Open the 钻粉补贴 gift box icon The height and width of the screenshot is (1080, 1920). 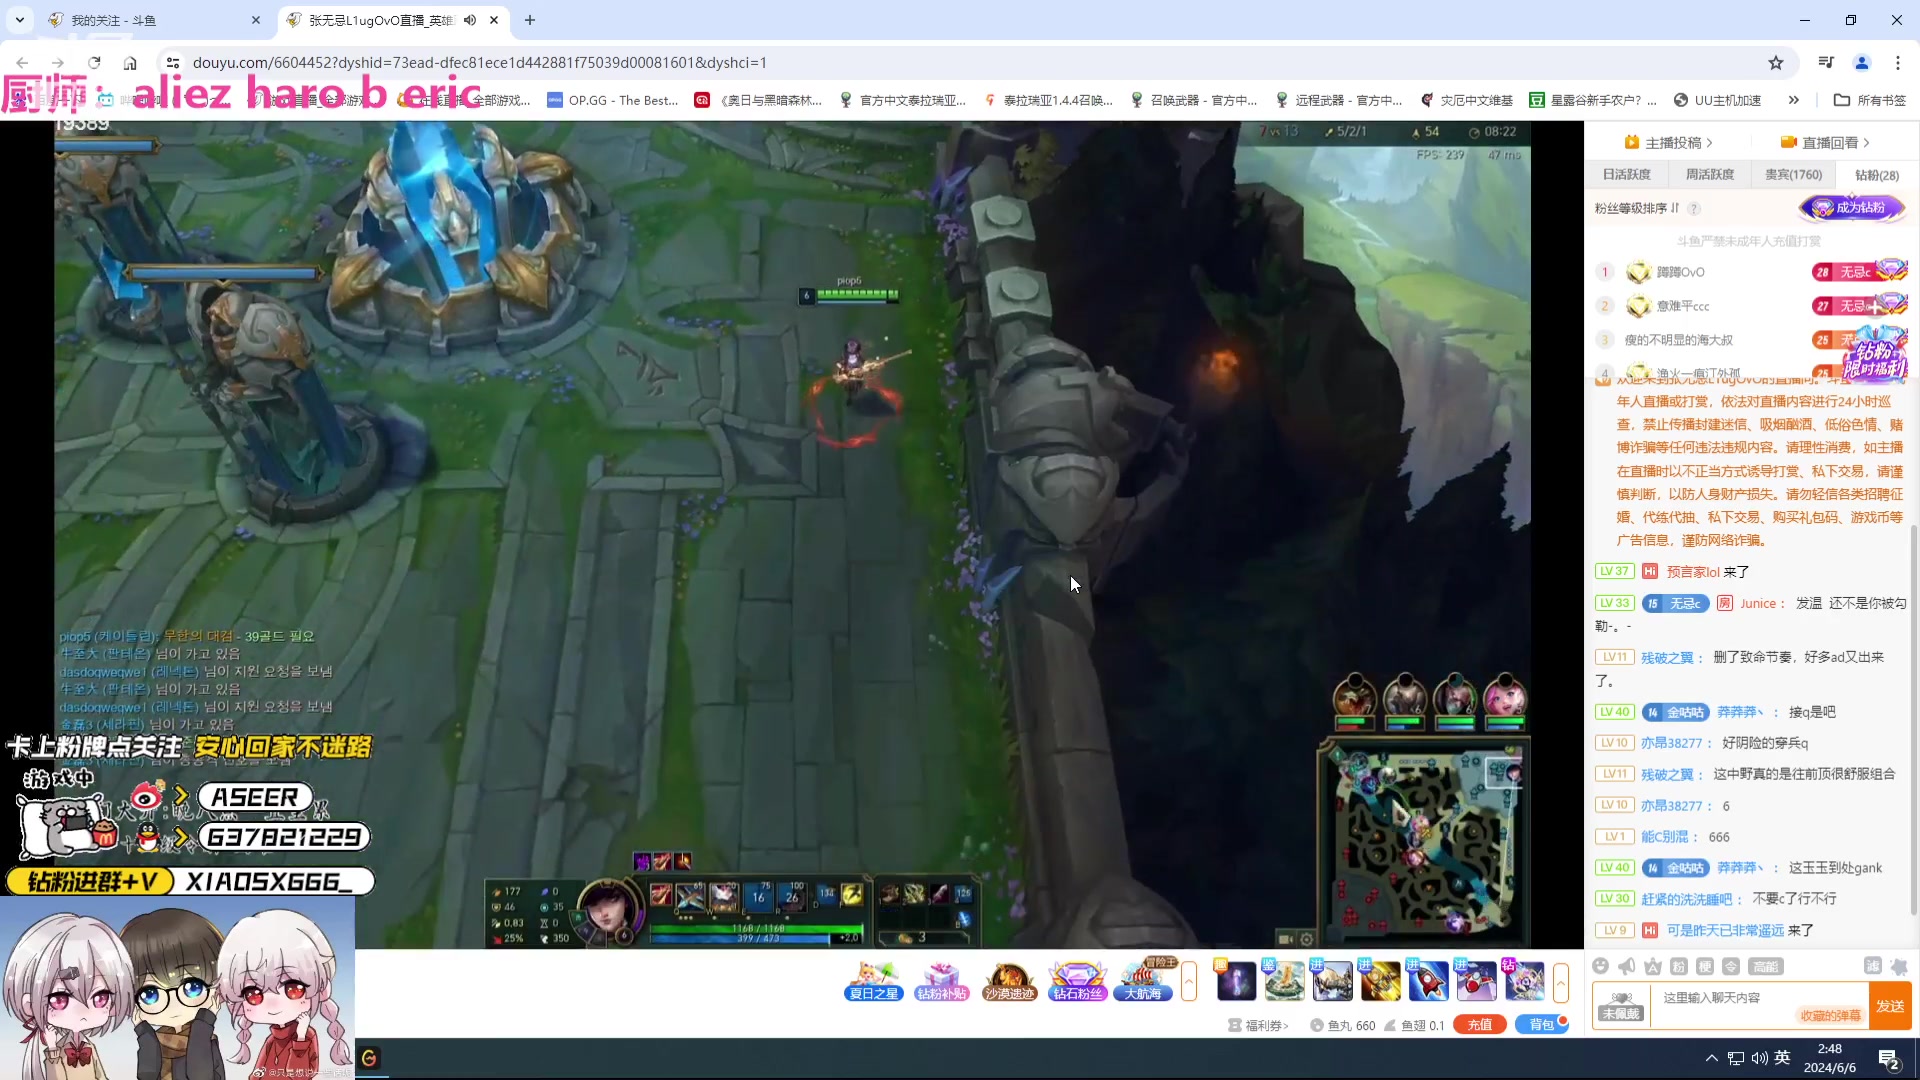point(942,981)
